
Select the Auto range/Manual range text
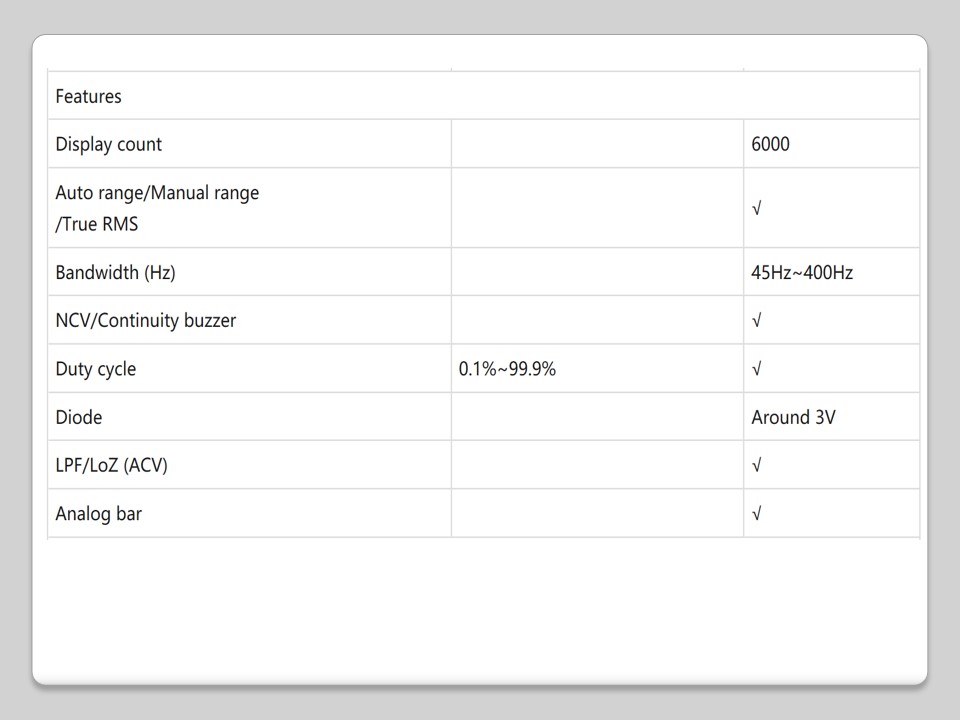click(x=157, y=192)
